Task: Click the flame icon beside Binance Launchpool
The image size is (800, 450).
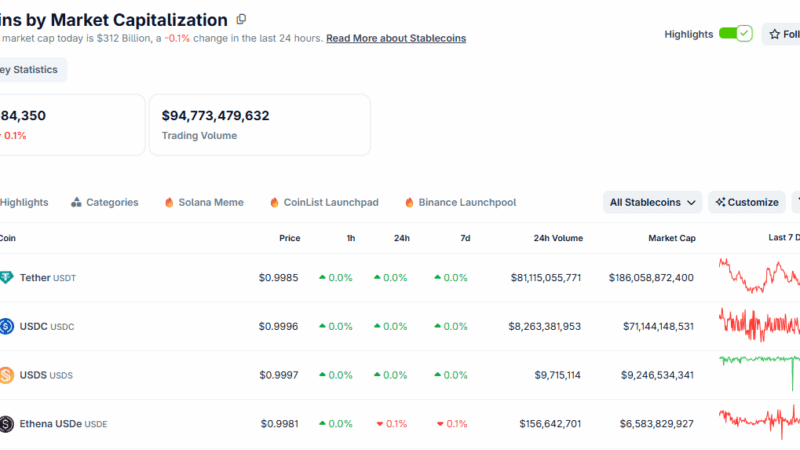Action: pyautogui.click(x=409, y=203)
